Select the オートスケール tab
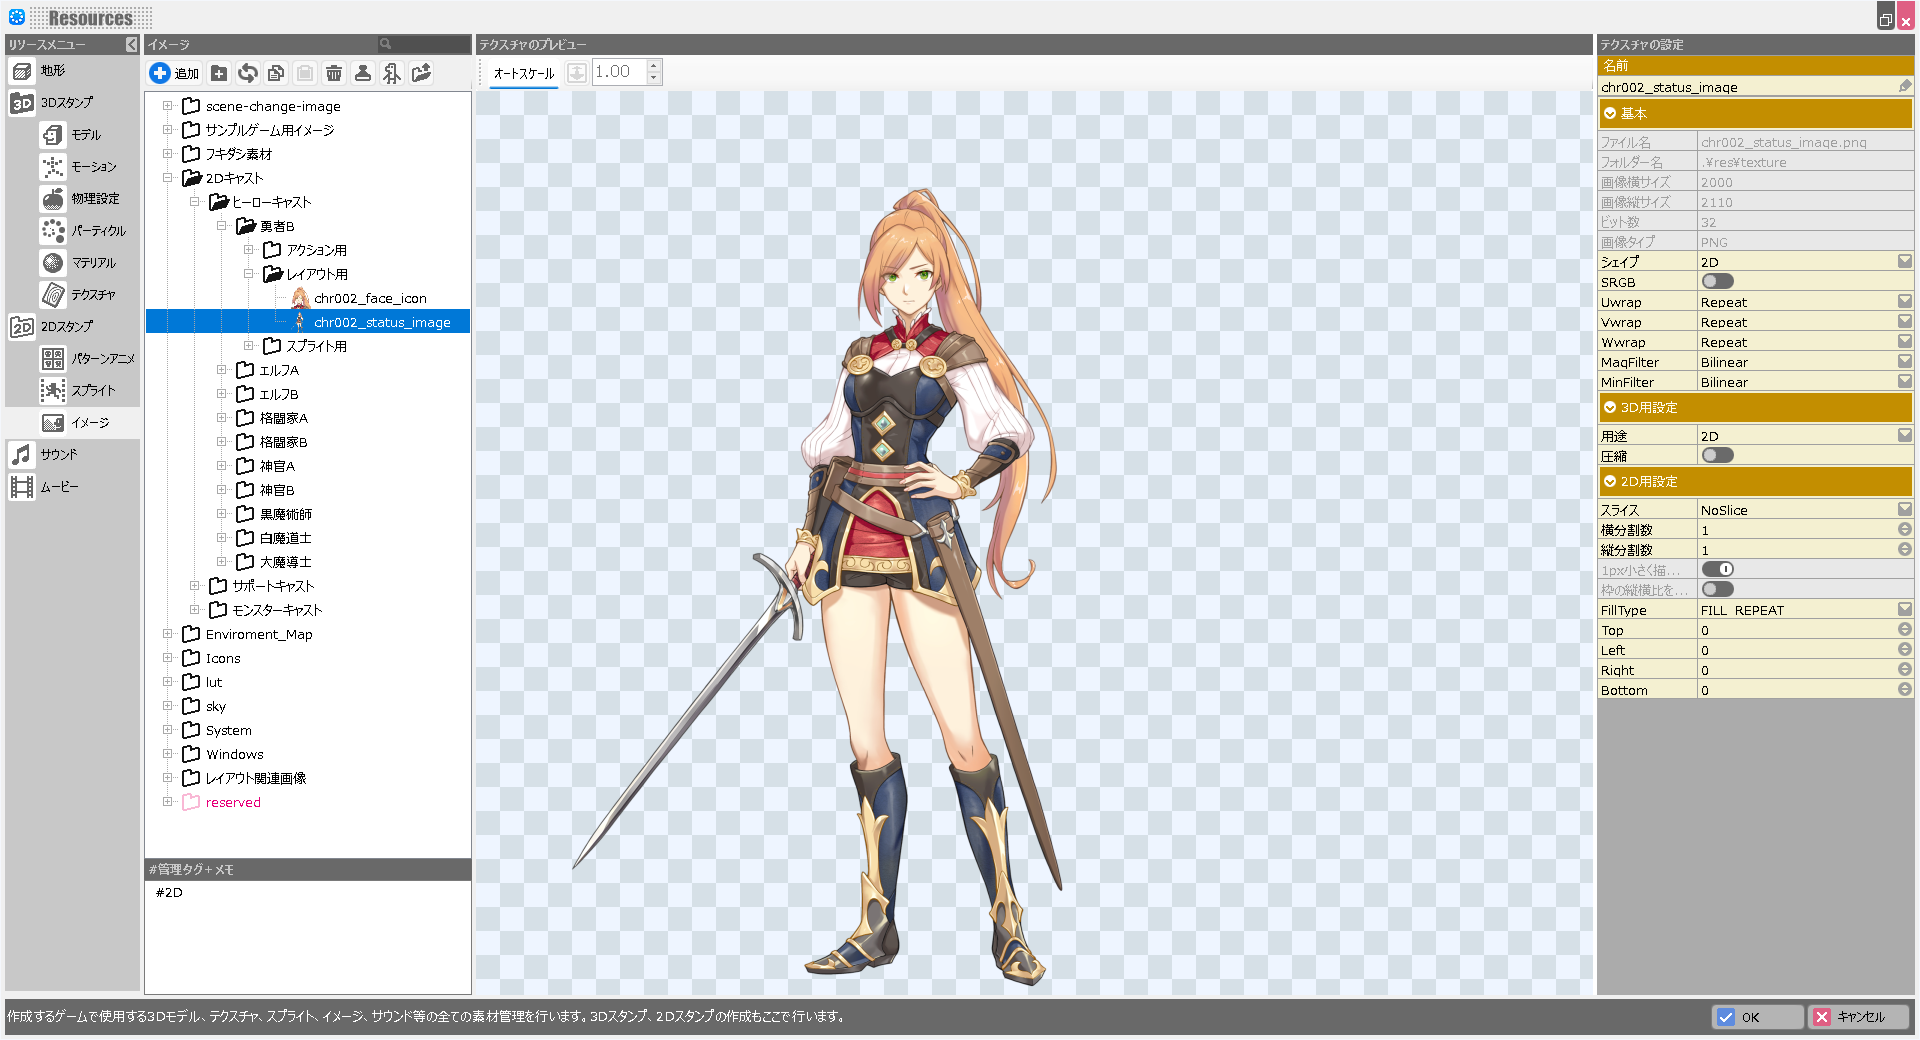Screen dimensions: 1920x1040 523,73
